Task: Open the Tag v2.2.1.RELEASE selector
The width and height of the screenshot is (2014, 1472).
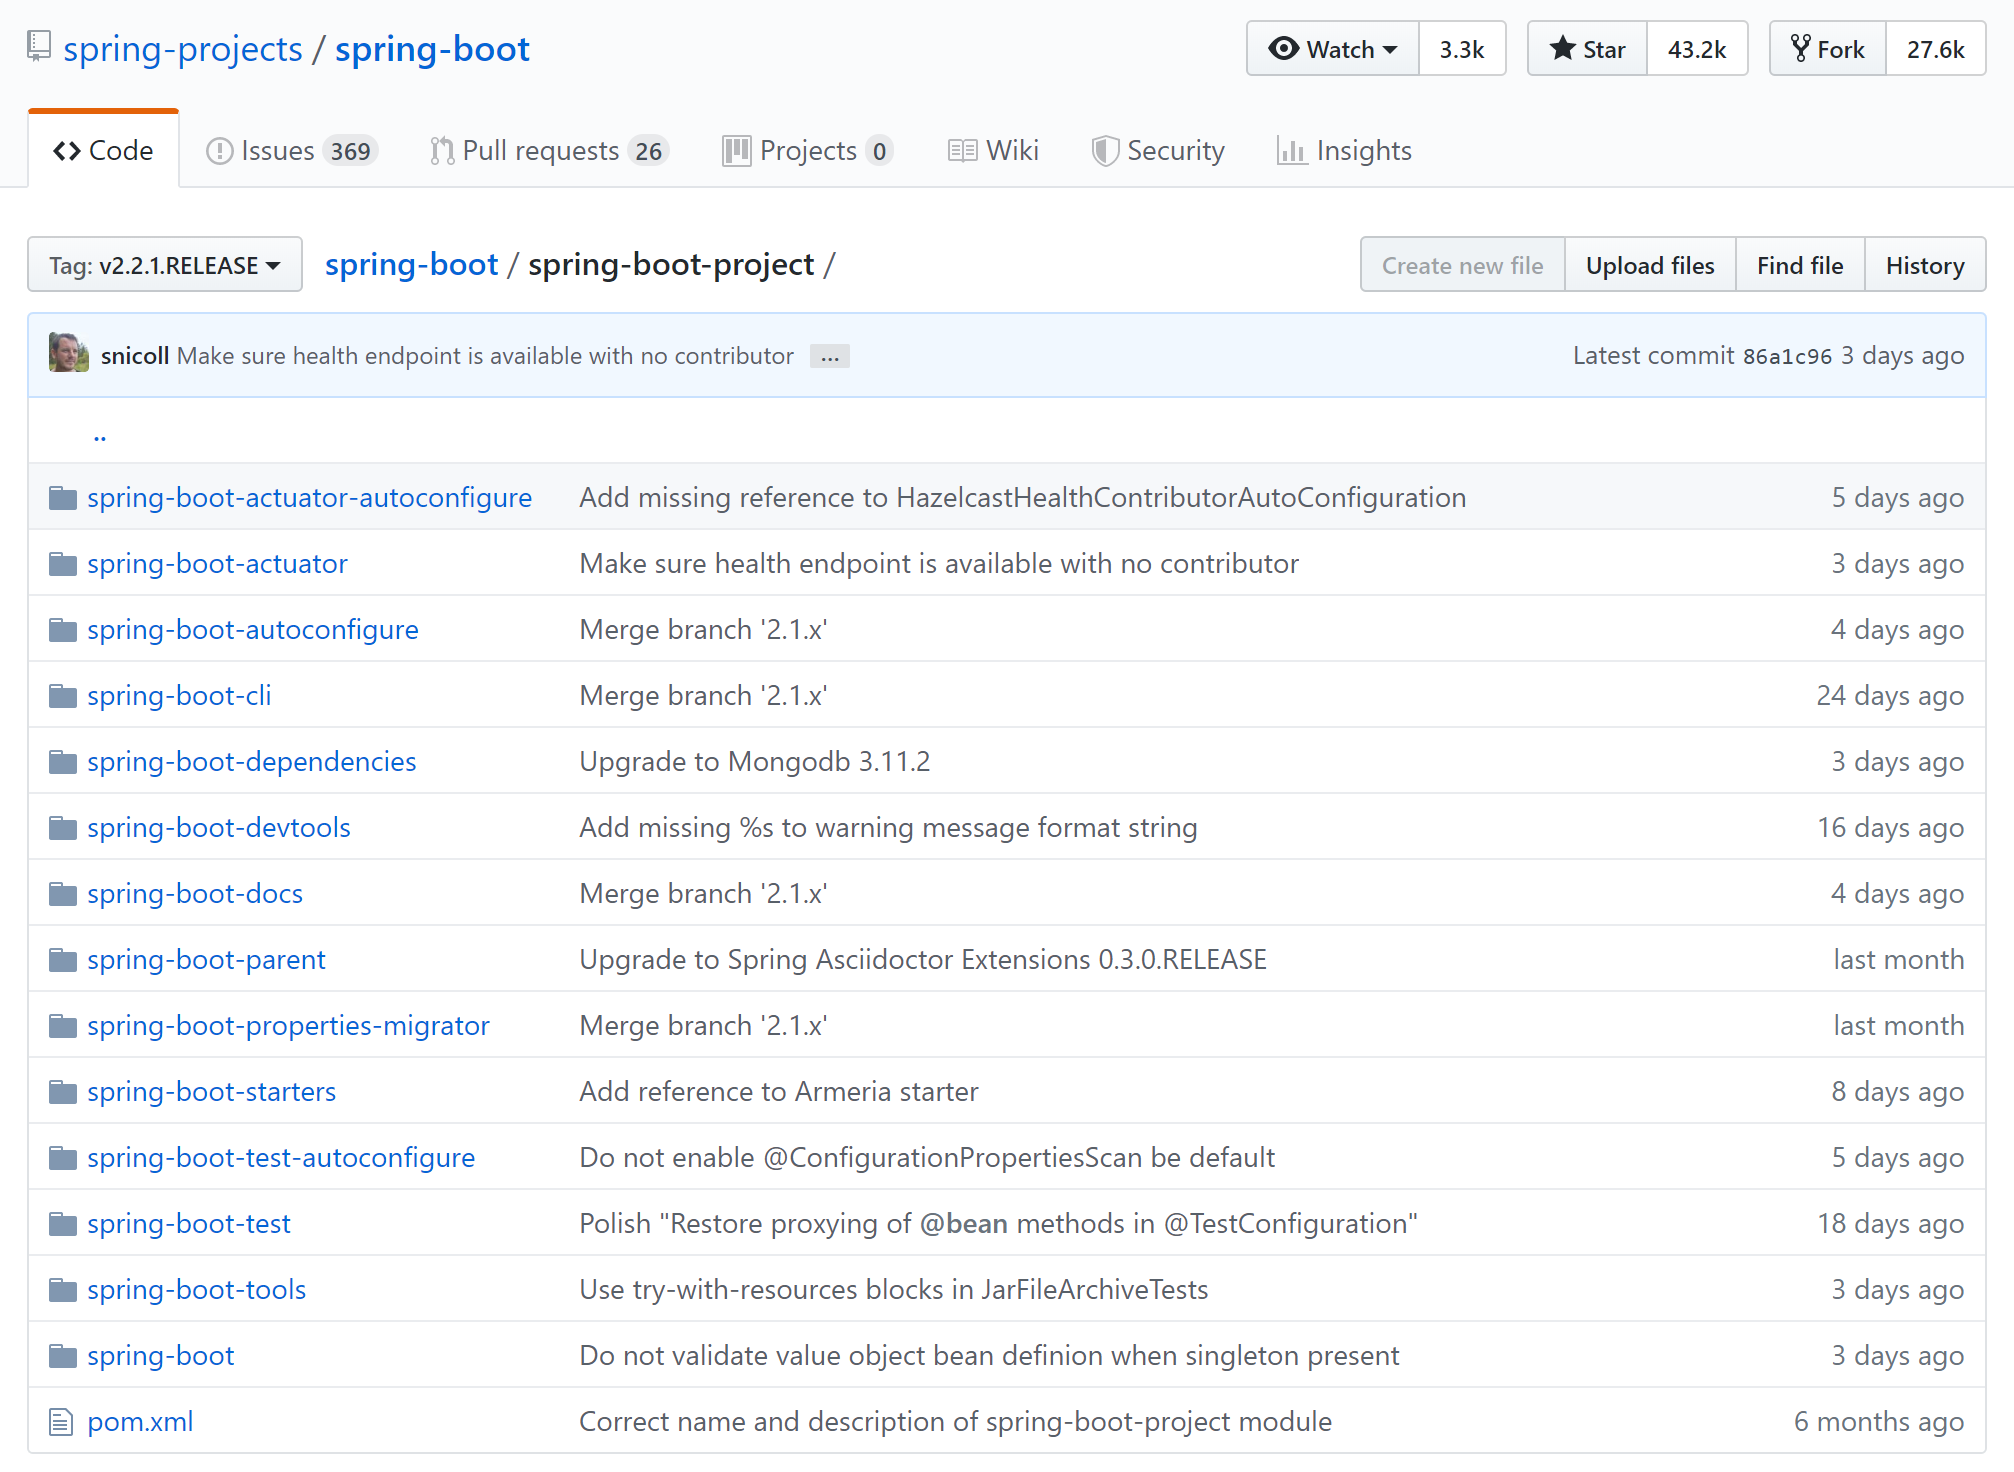Action: 165,265
